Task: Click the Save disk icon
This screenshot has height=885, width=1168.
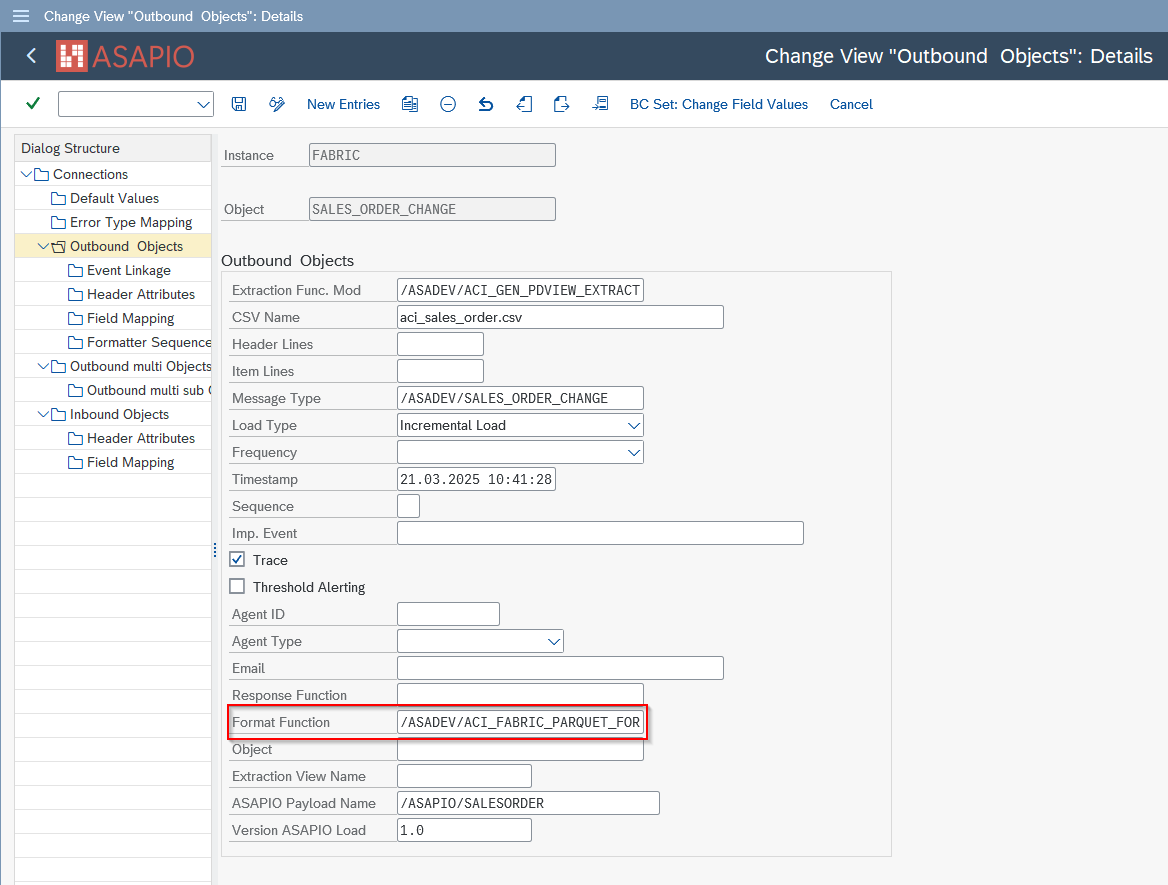Action: pyautogui.click(x=239, y=104)
